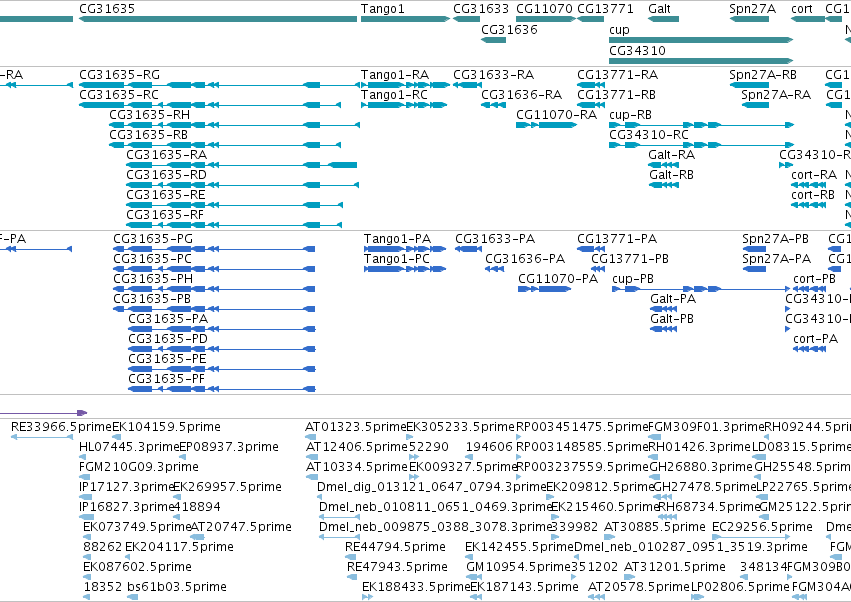Select transcript cort-RB

813,195
